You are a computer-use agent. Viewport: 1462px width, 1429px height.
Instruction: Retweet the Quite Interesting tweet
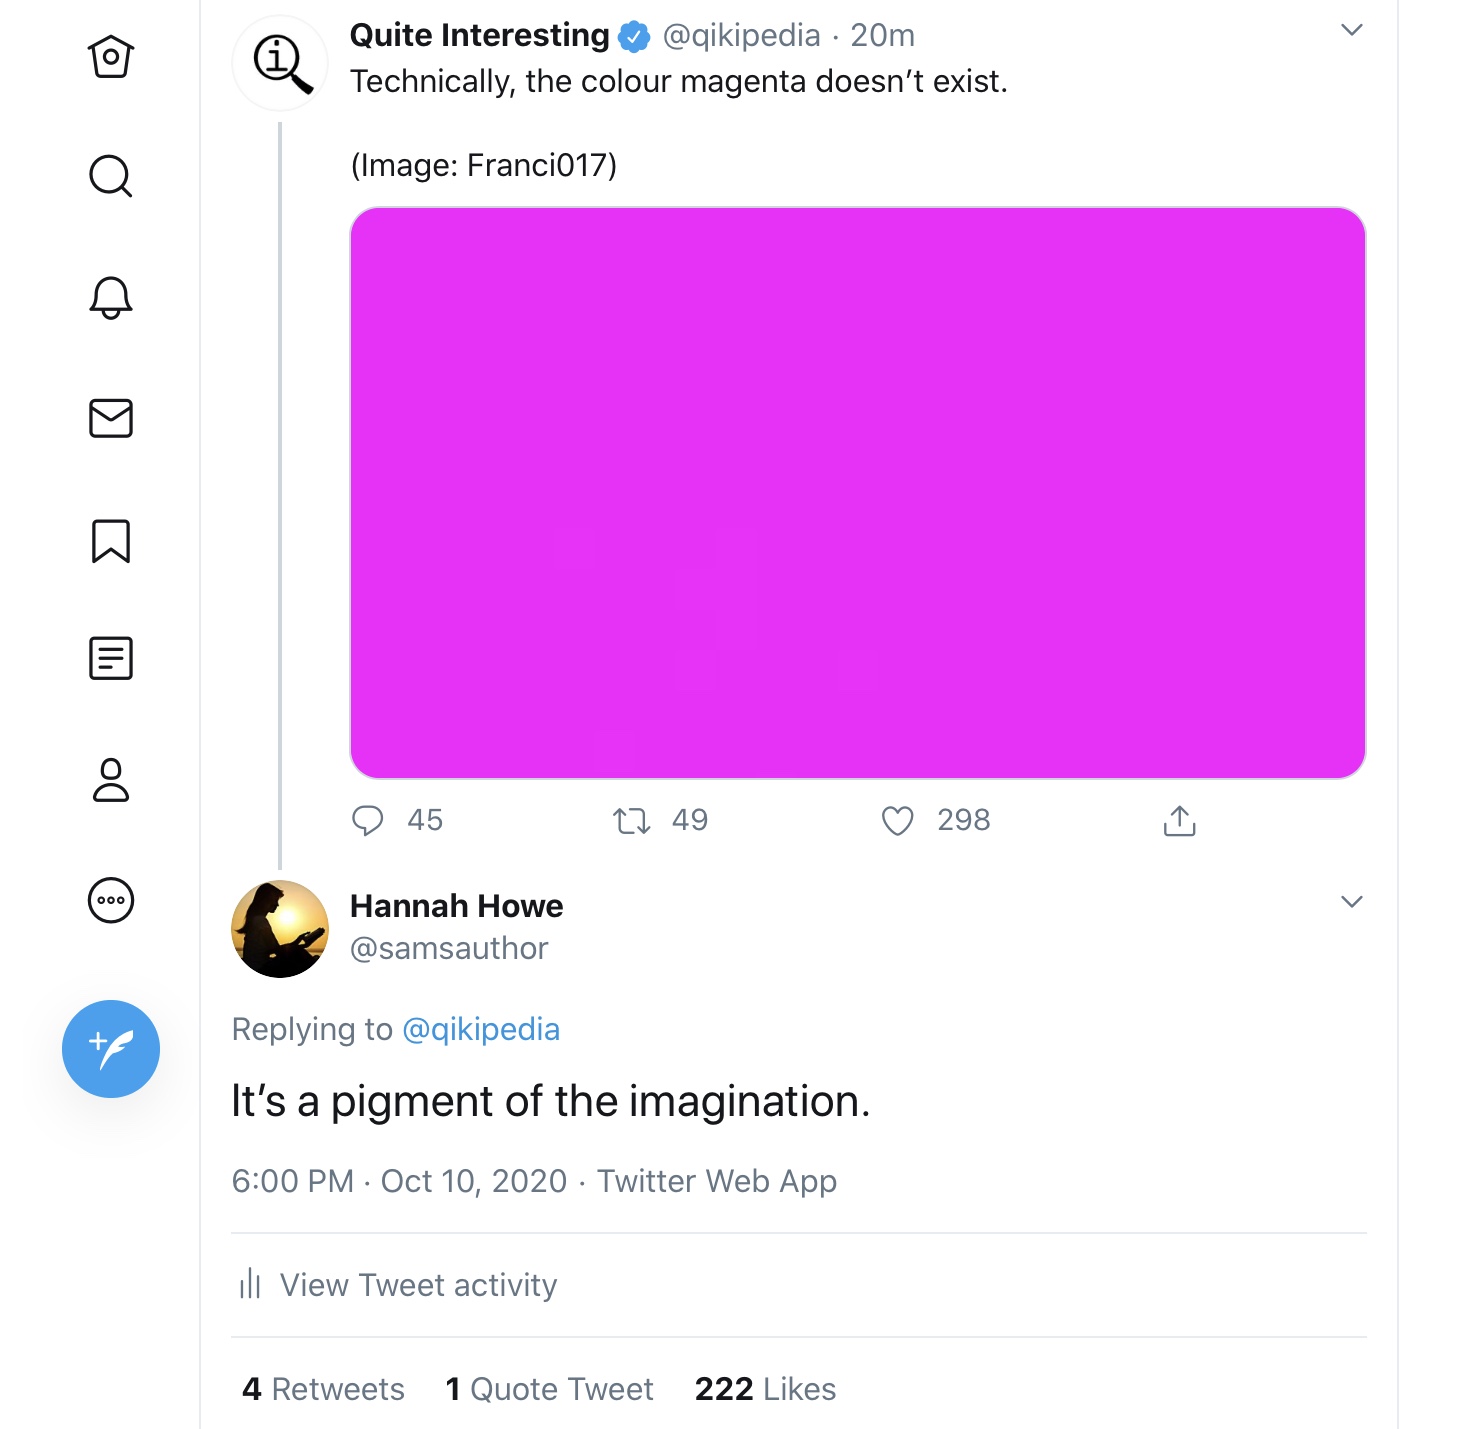(632, 821)
